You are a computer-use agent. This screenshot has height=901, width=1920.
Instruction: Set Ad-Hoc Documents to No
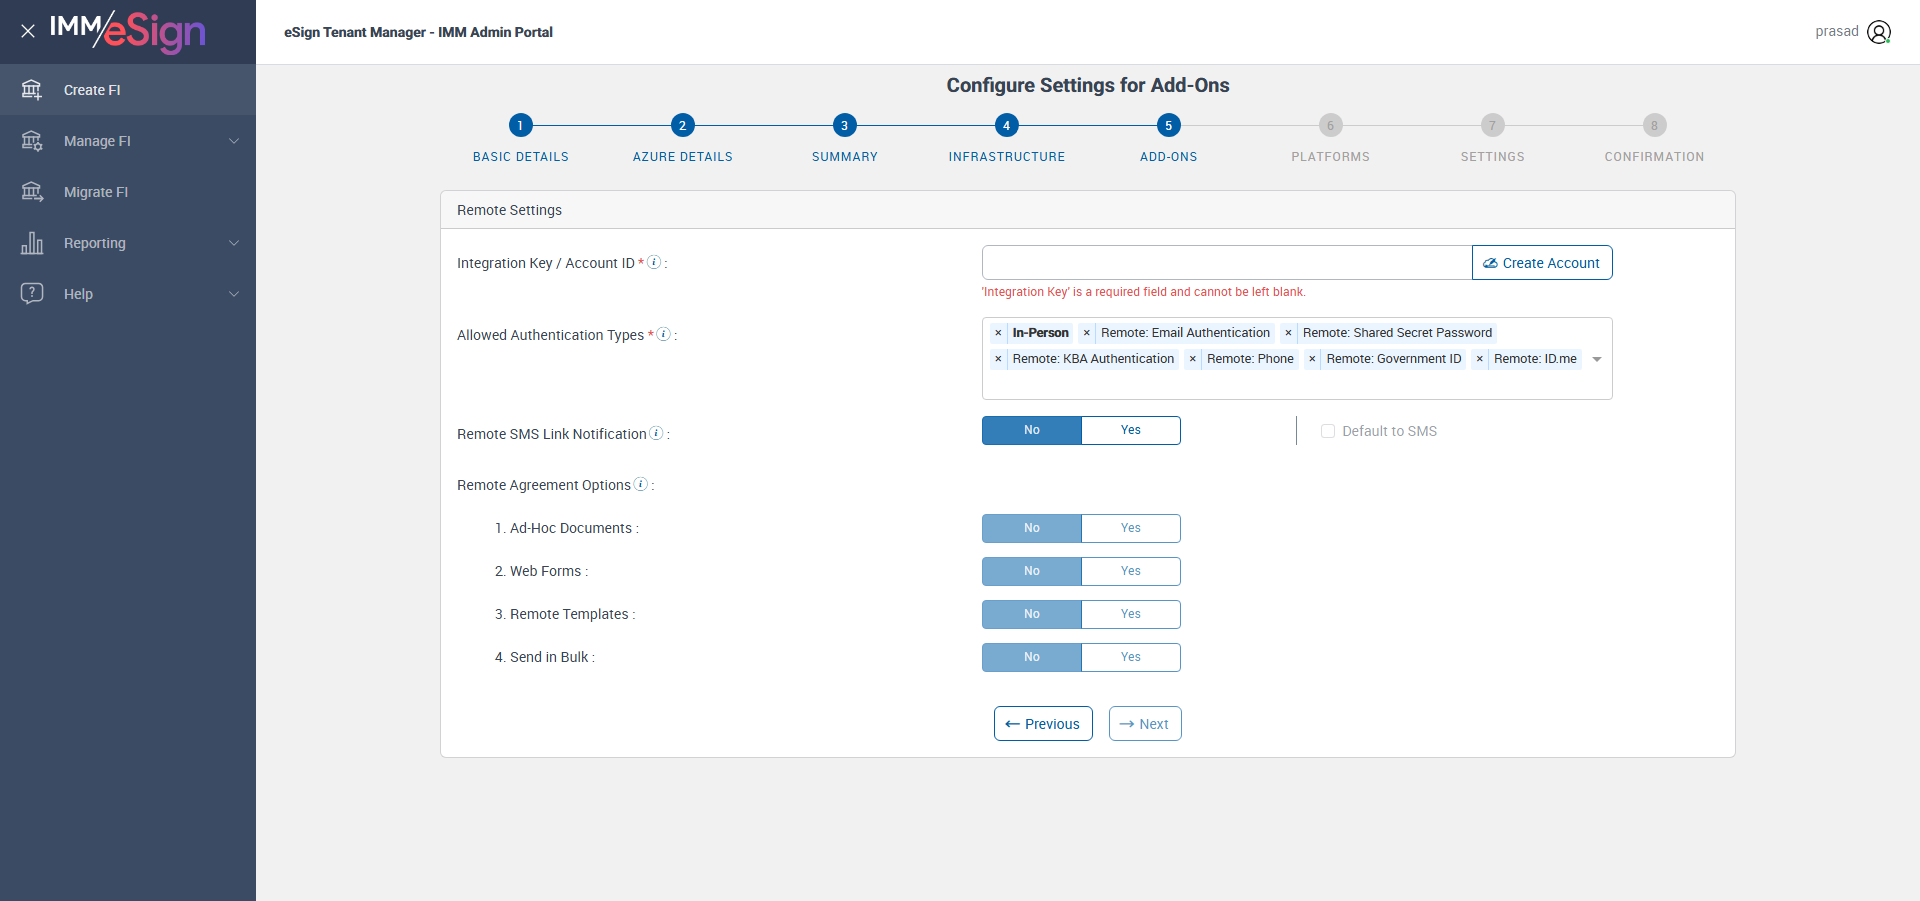(x=1032, y=528)
